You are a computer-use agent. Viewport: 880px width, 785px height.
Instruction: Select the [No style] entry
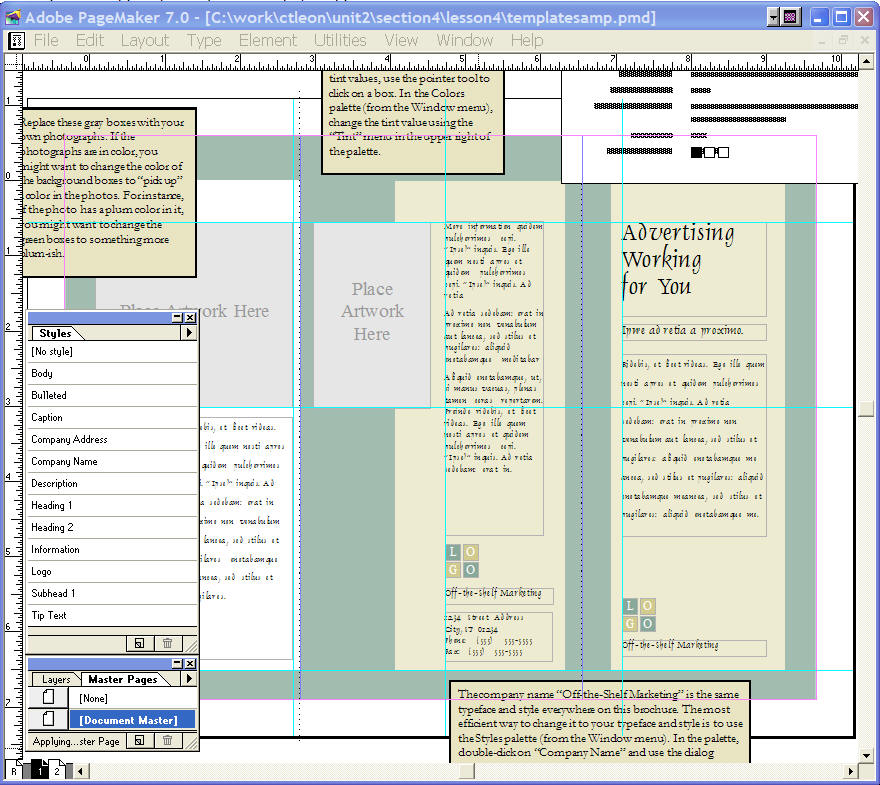tap(113, 352)
